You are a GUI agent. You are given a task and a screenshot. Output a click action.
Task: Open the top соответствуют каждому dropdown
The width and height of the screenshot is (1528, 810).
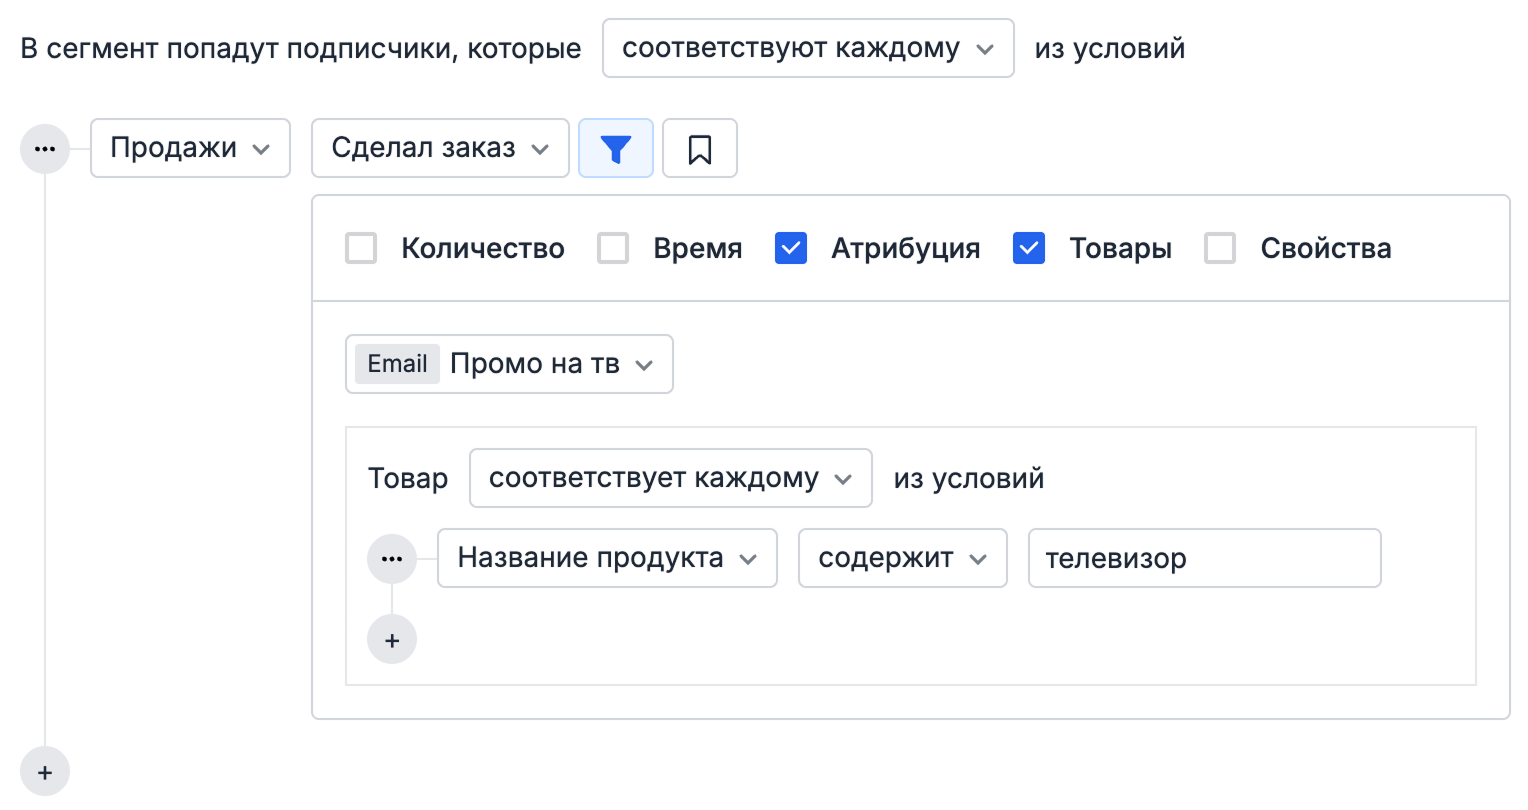click(x=808, y=47)
